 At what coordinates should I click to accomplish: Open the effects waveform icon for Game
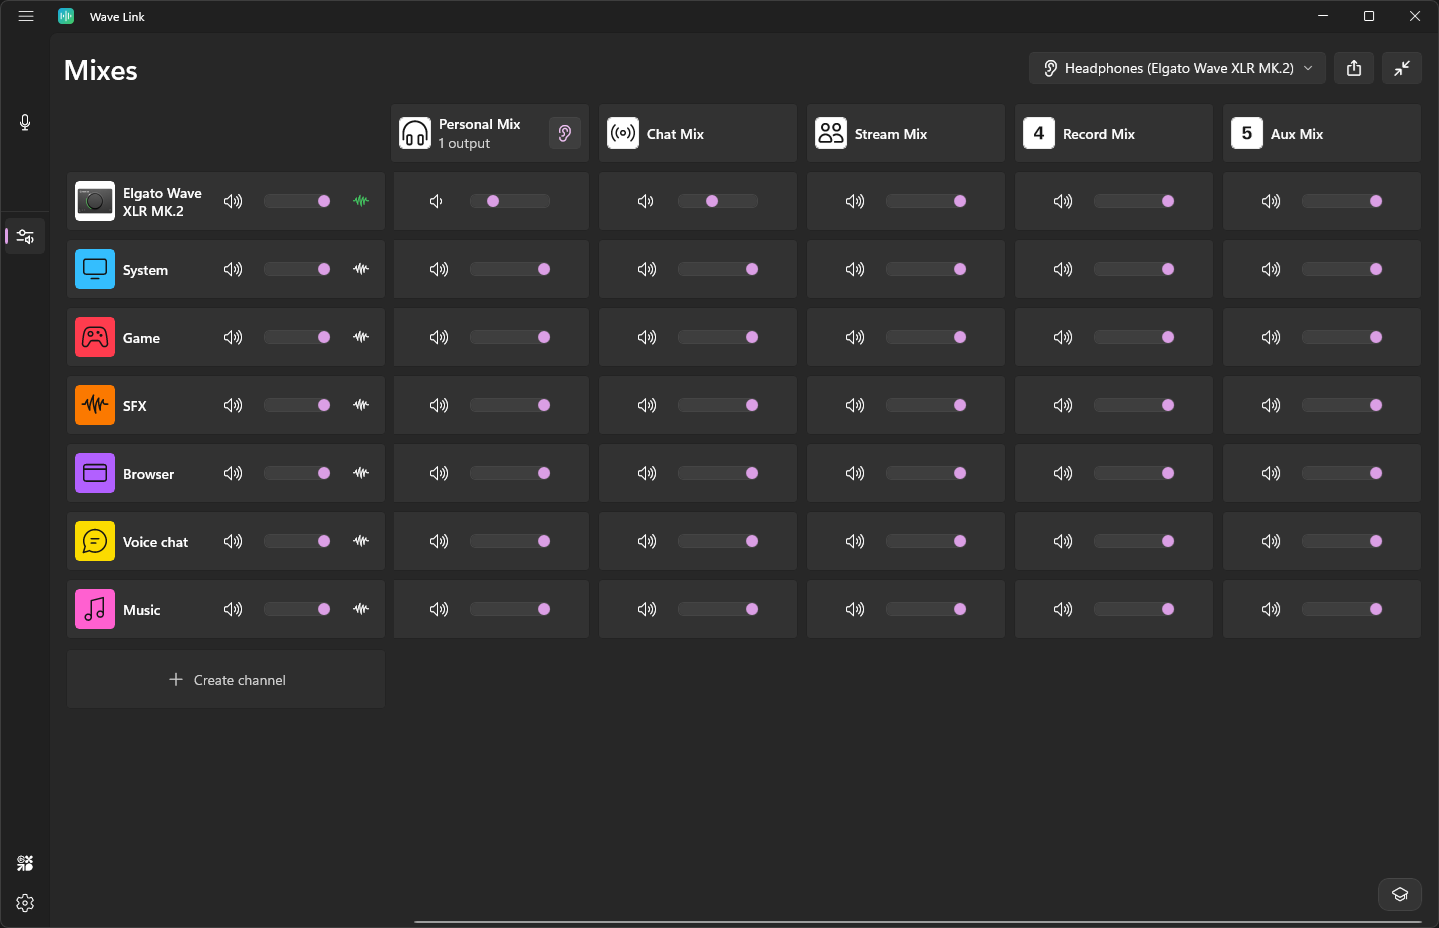coord(361,337)
